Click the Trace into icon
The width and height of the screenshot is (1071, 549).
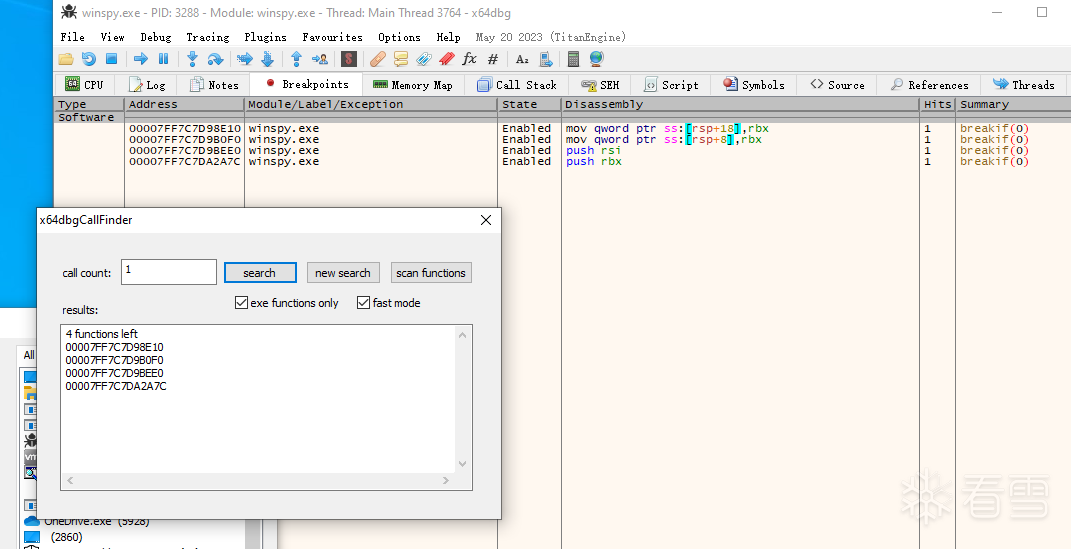coord(245,59)
